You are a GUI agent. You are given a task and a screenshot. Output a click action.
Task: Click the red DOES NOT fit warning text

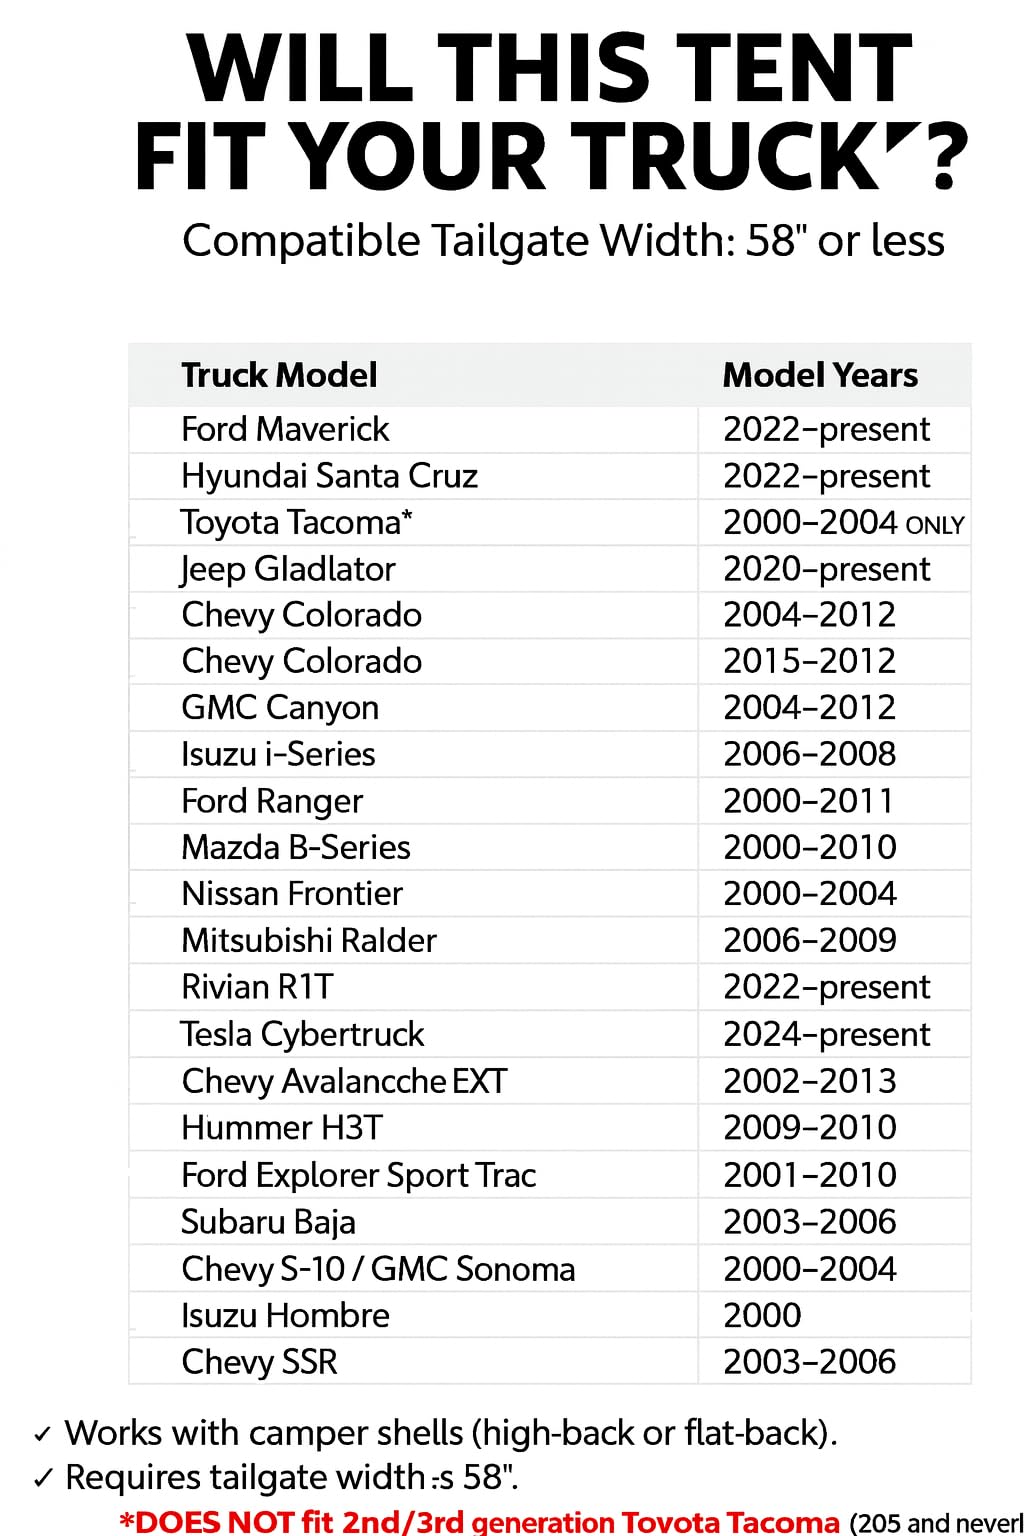click(480, 1521)
